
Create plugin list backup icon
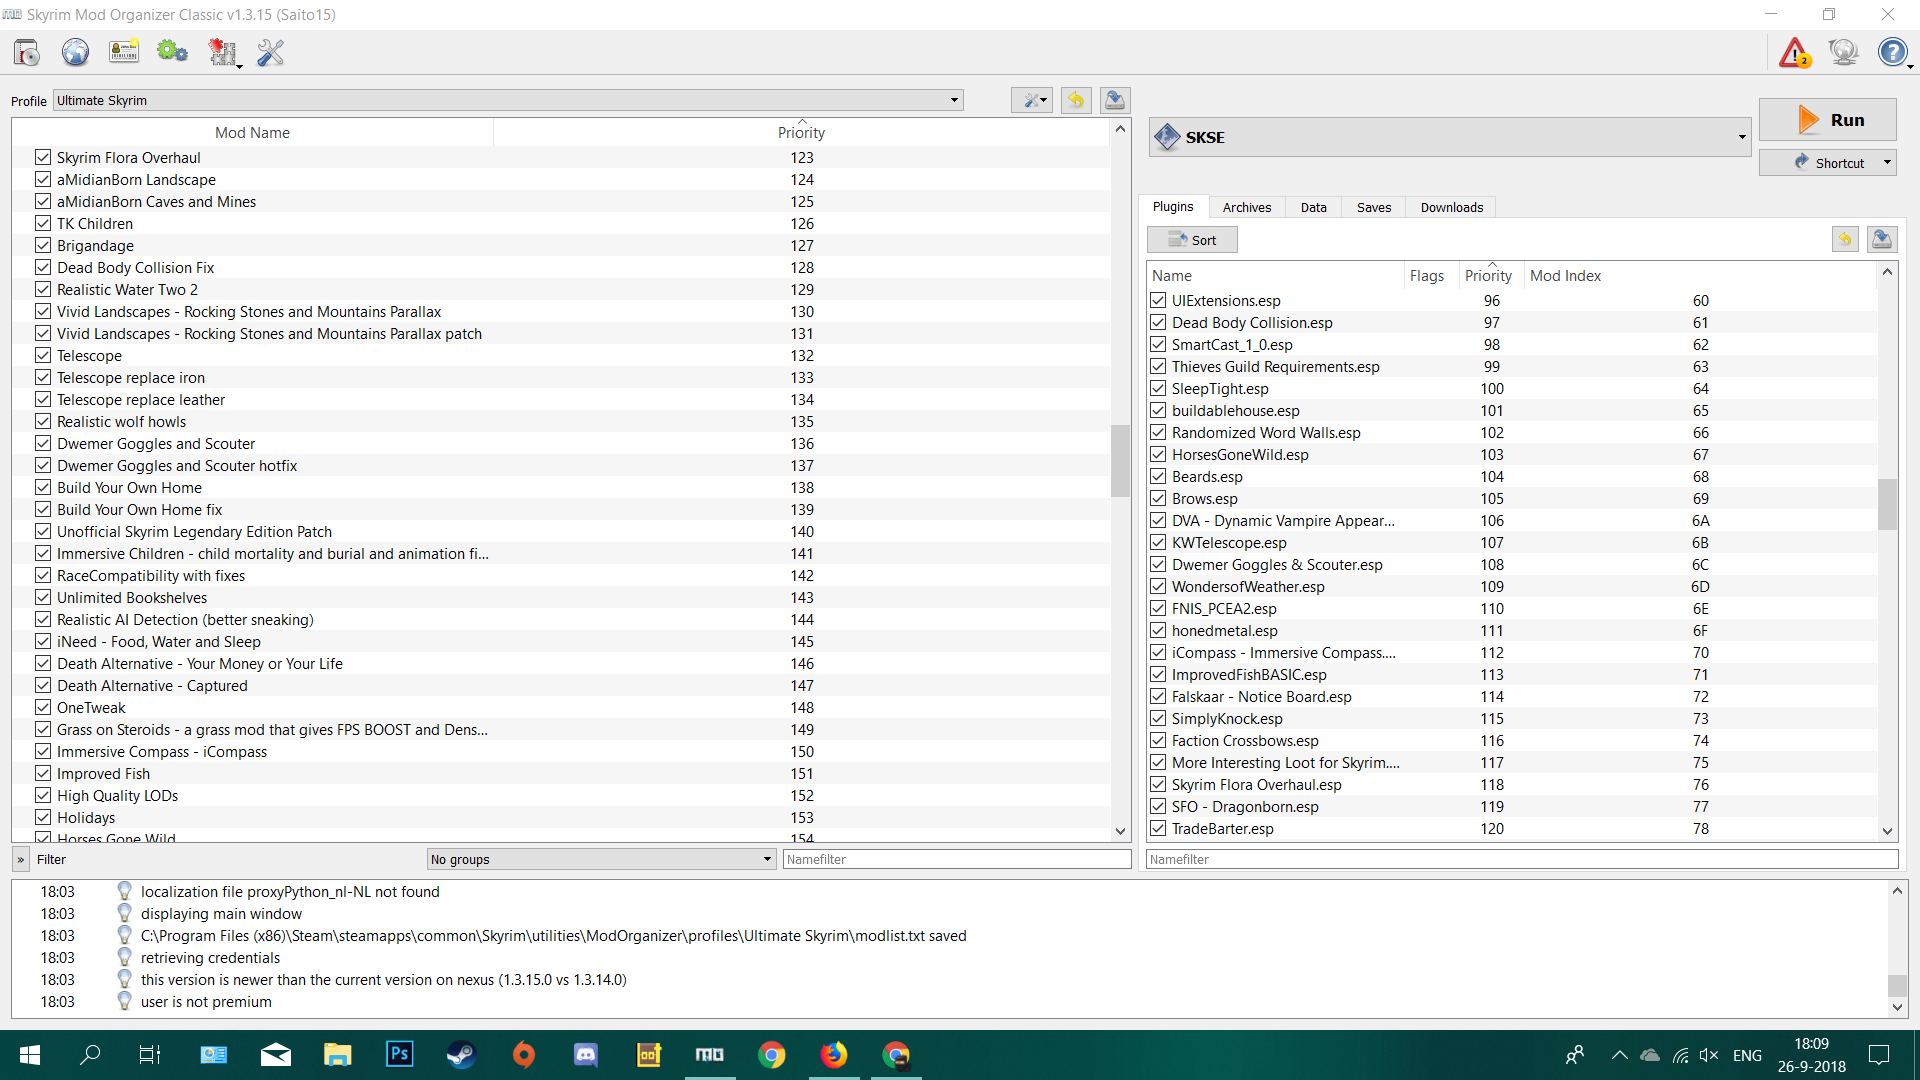[x=1882, y=239]
